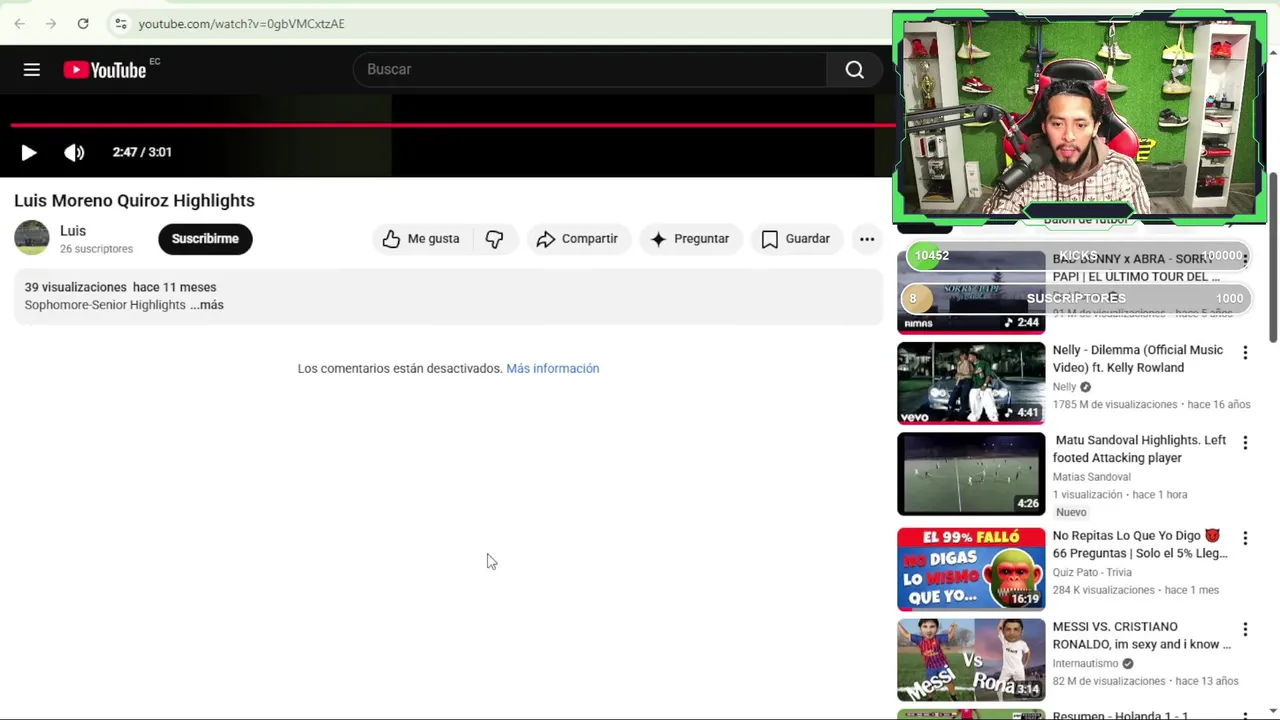The height and width of the screenshot is (720, 1280).
Task: Click the Internautismo channel name
Action: point(1085,663)
